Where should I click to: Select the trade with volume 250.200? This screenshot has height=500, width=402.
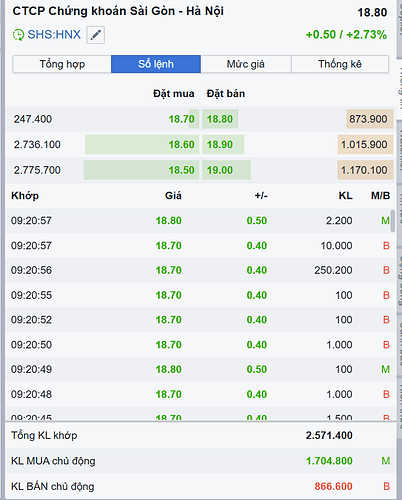coord(200,270)
